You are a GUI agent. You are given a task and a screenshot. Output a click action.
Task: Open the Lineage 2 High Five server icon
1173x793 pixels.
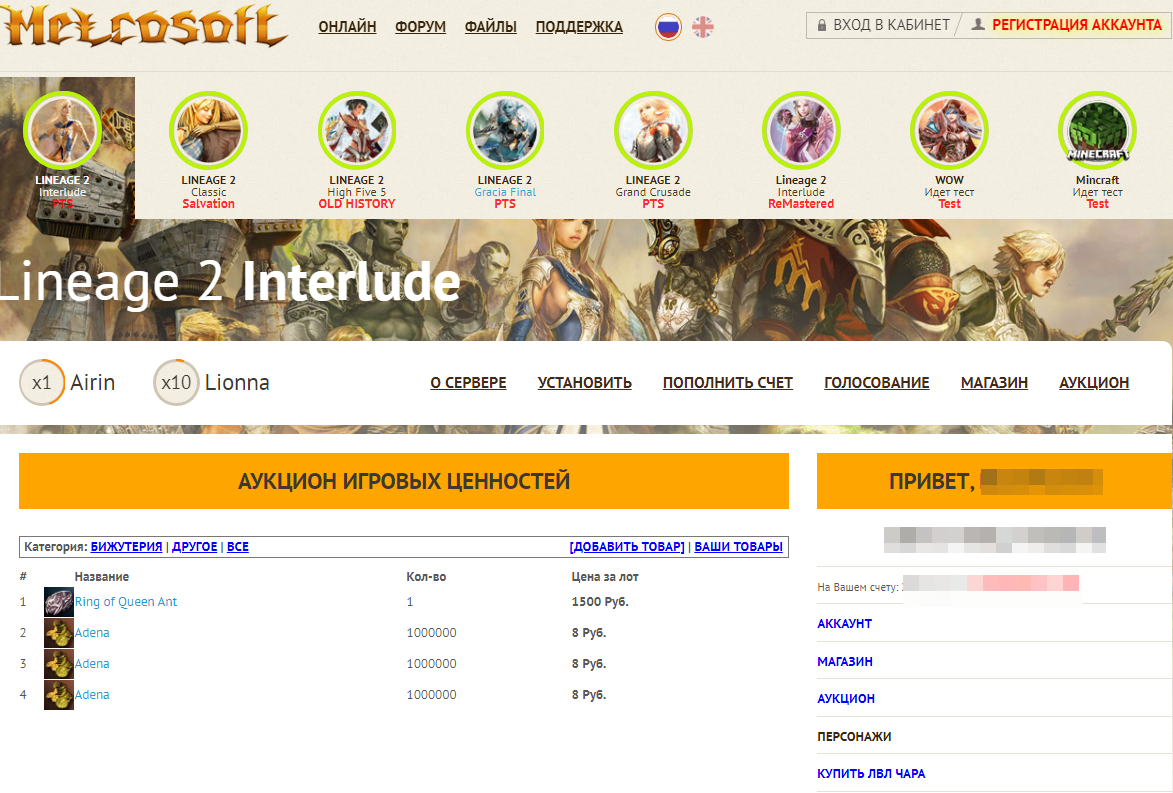click(357, 131)
